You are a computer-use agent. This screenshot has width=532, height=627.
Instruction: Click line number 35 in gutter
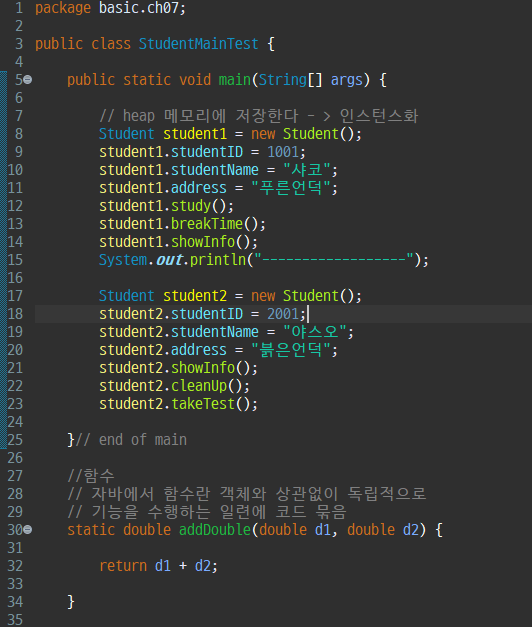click(x=15, y=620)
